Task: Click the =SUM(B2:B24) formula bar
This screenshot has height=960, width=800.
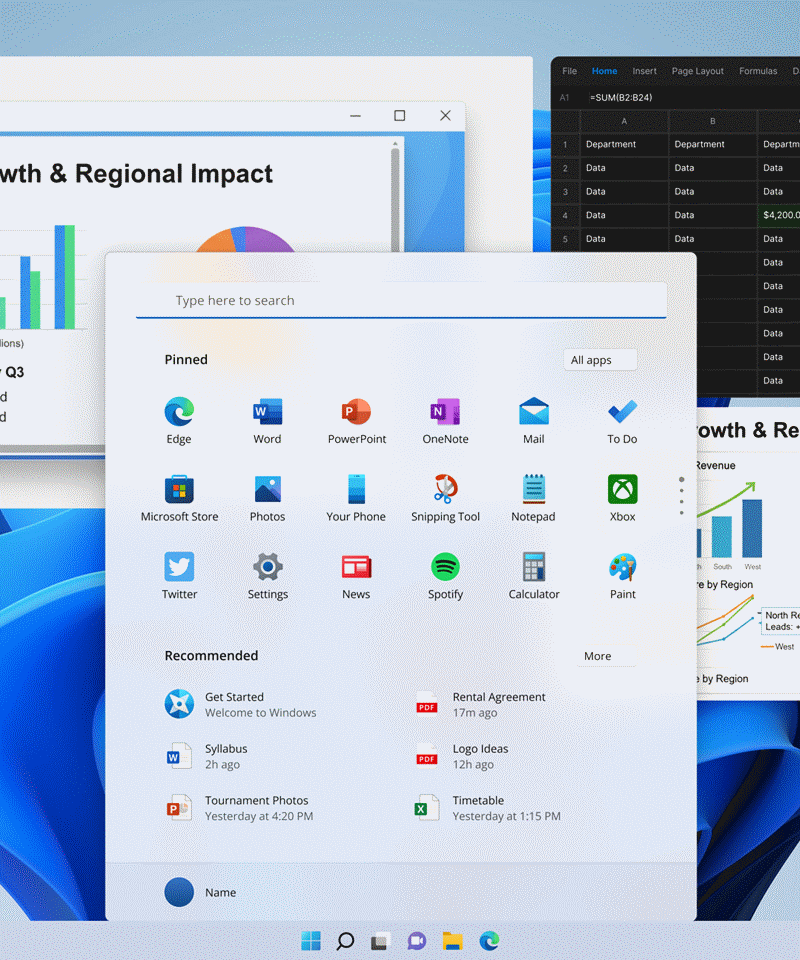Action: (690, 97)
